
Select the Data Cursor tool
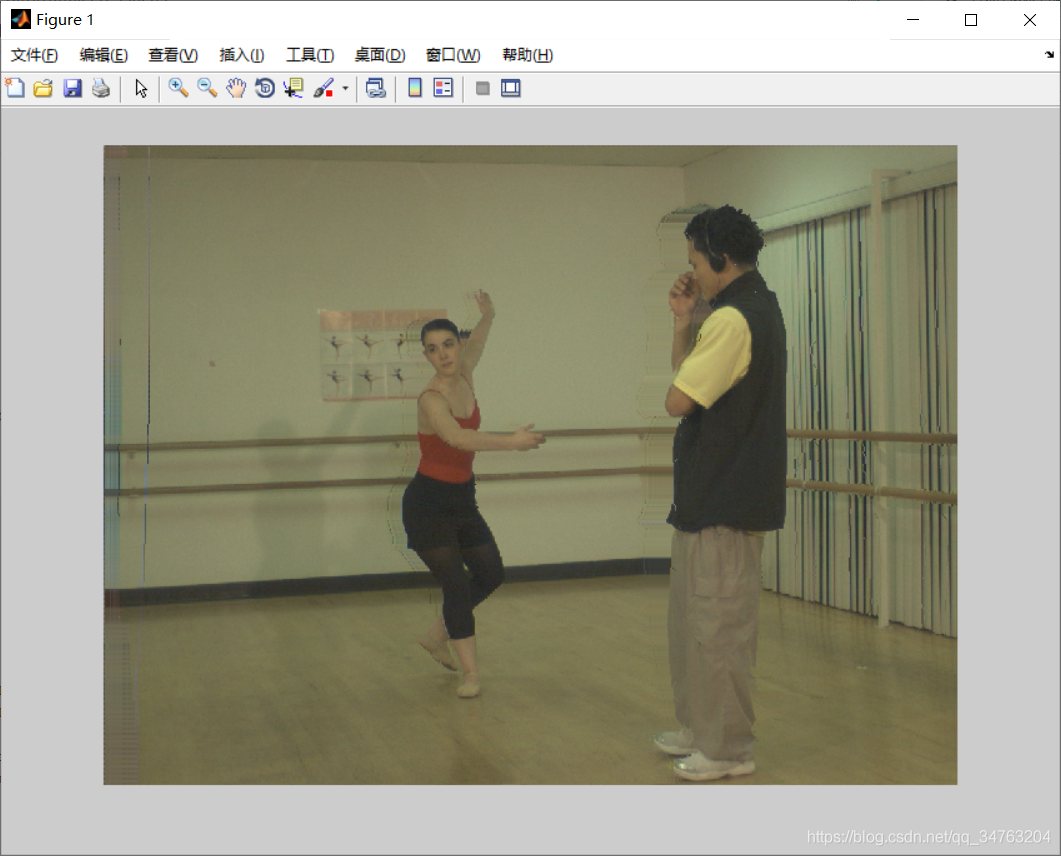point(294,88)
